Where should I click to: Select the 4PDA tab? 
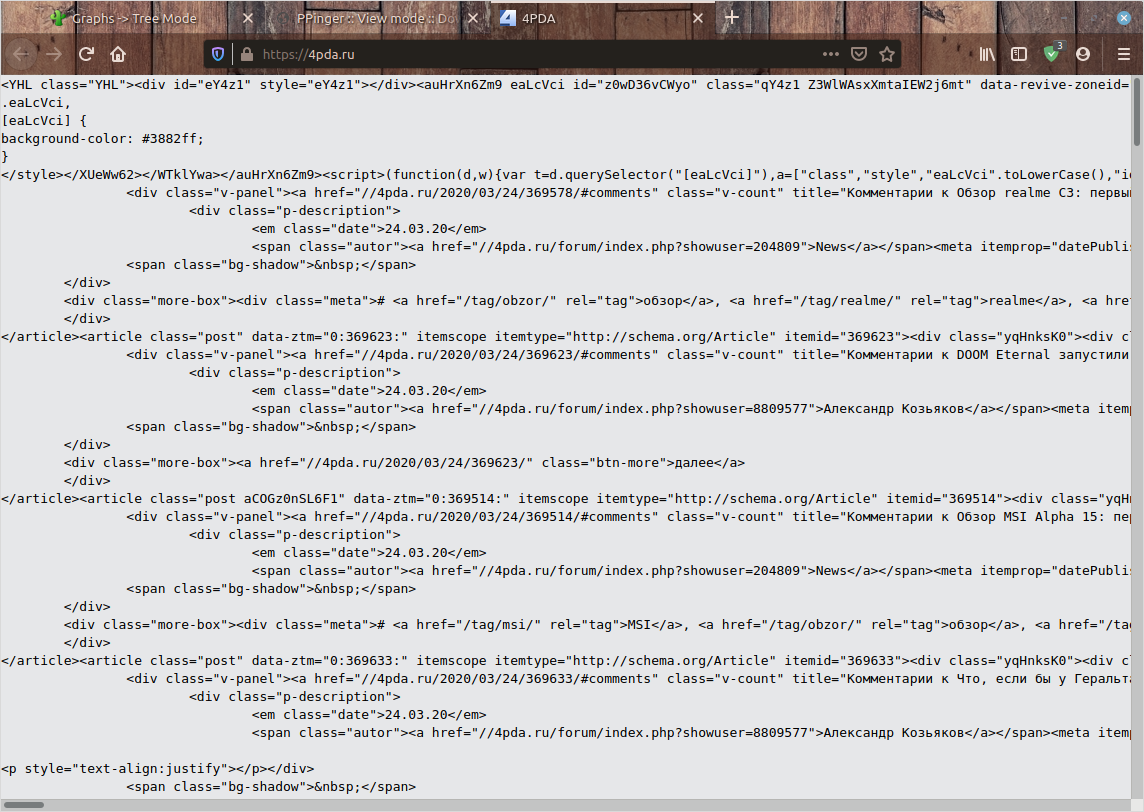coord(538,18)
